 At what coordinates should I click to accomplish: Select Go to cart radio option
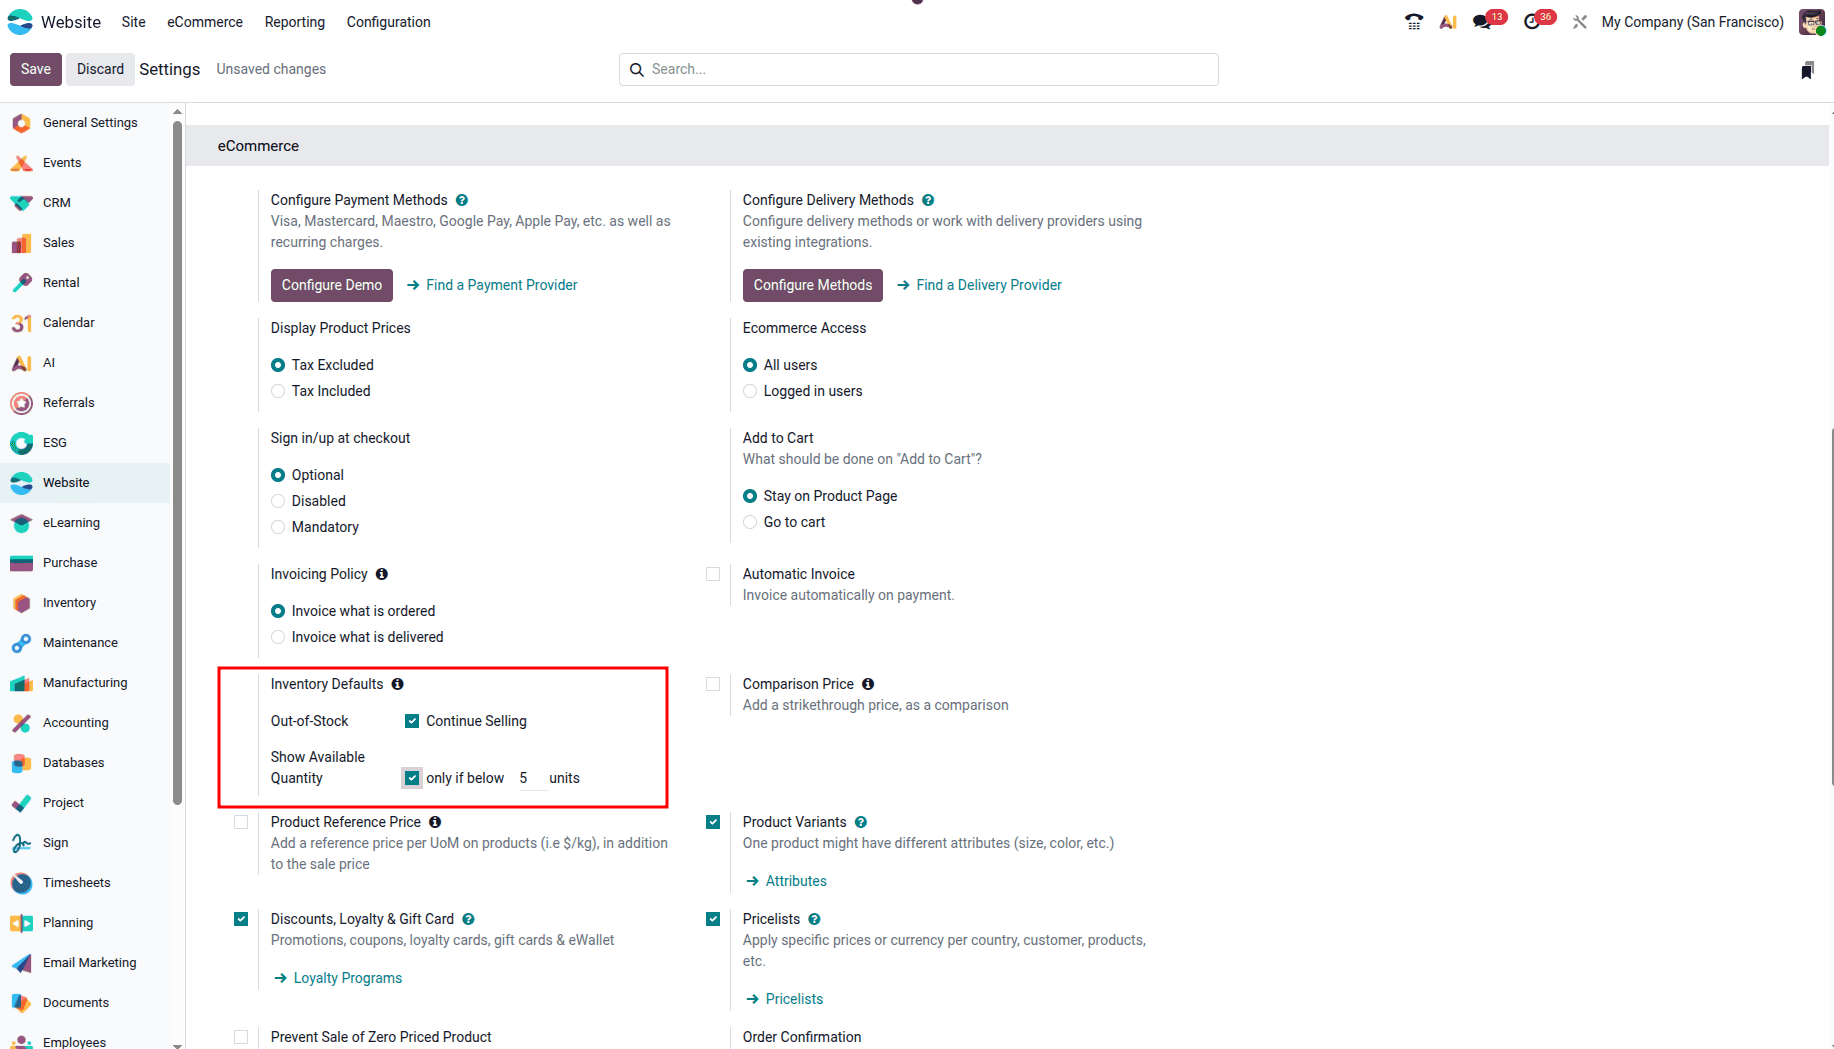[750, 522]
